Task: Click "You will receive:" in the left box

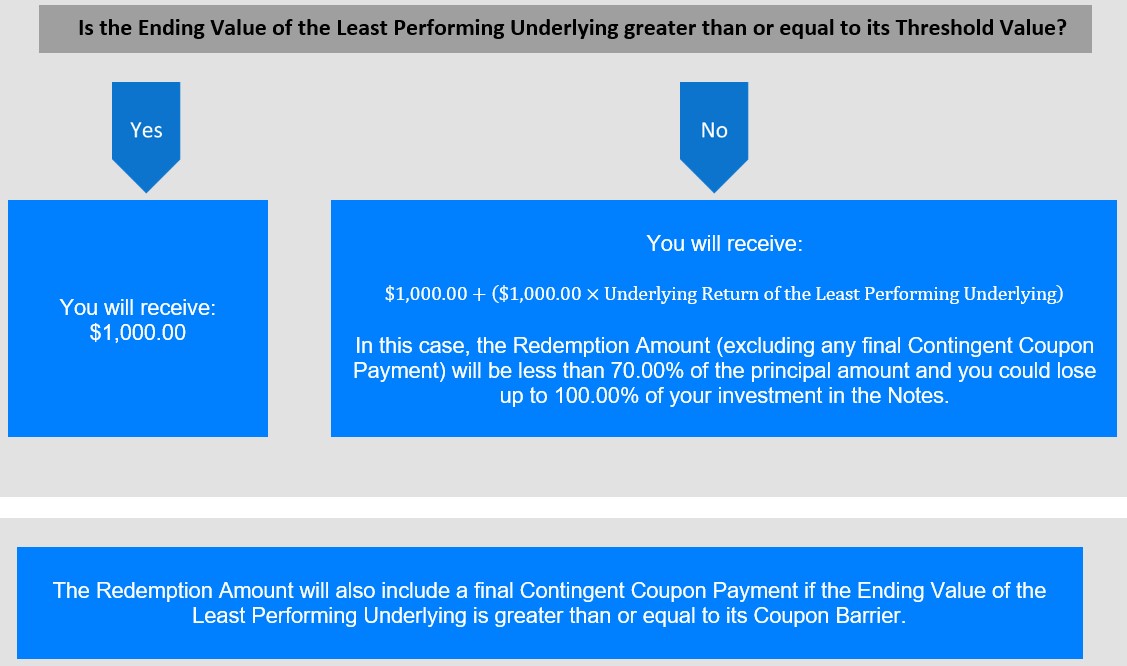Action: pos(138,307)
